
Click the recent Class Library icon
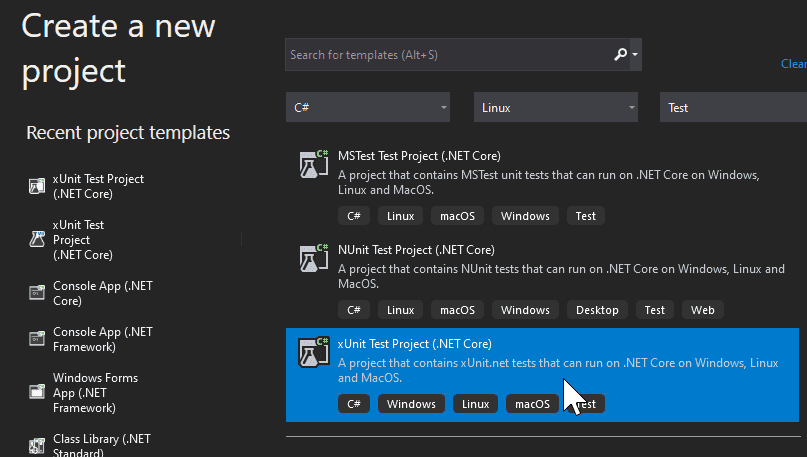37,445
